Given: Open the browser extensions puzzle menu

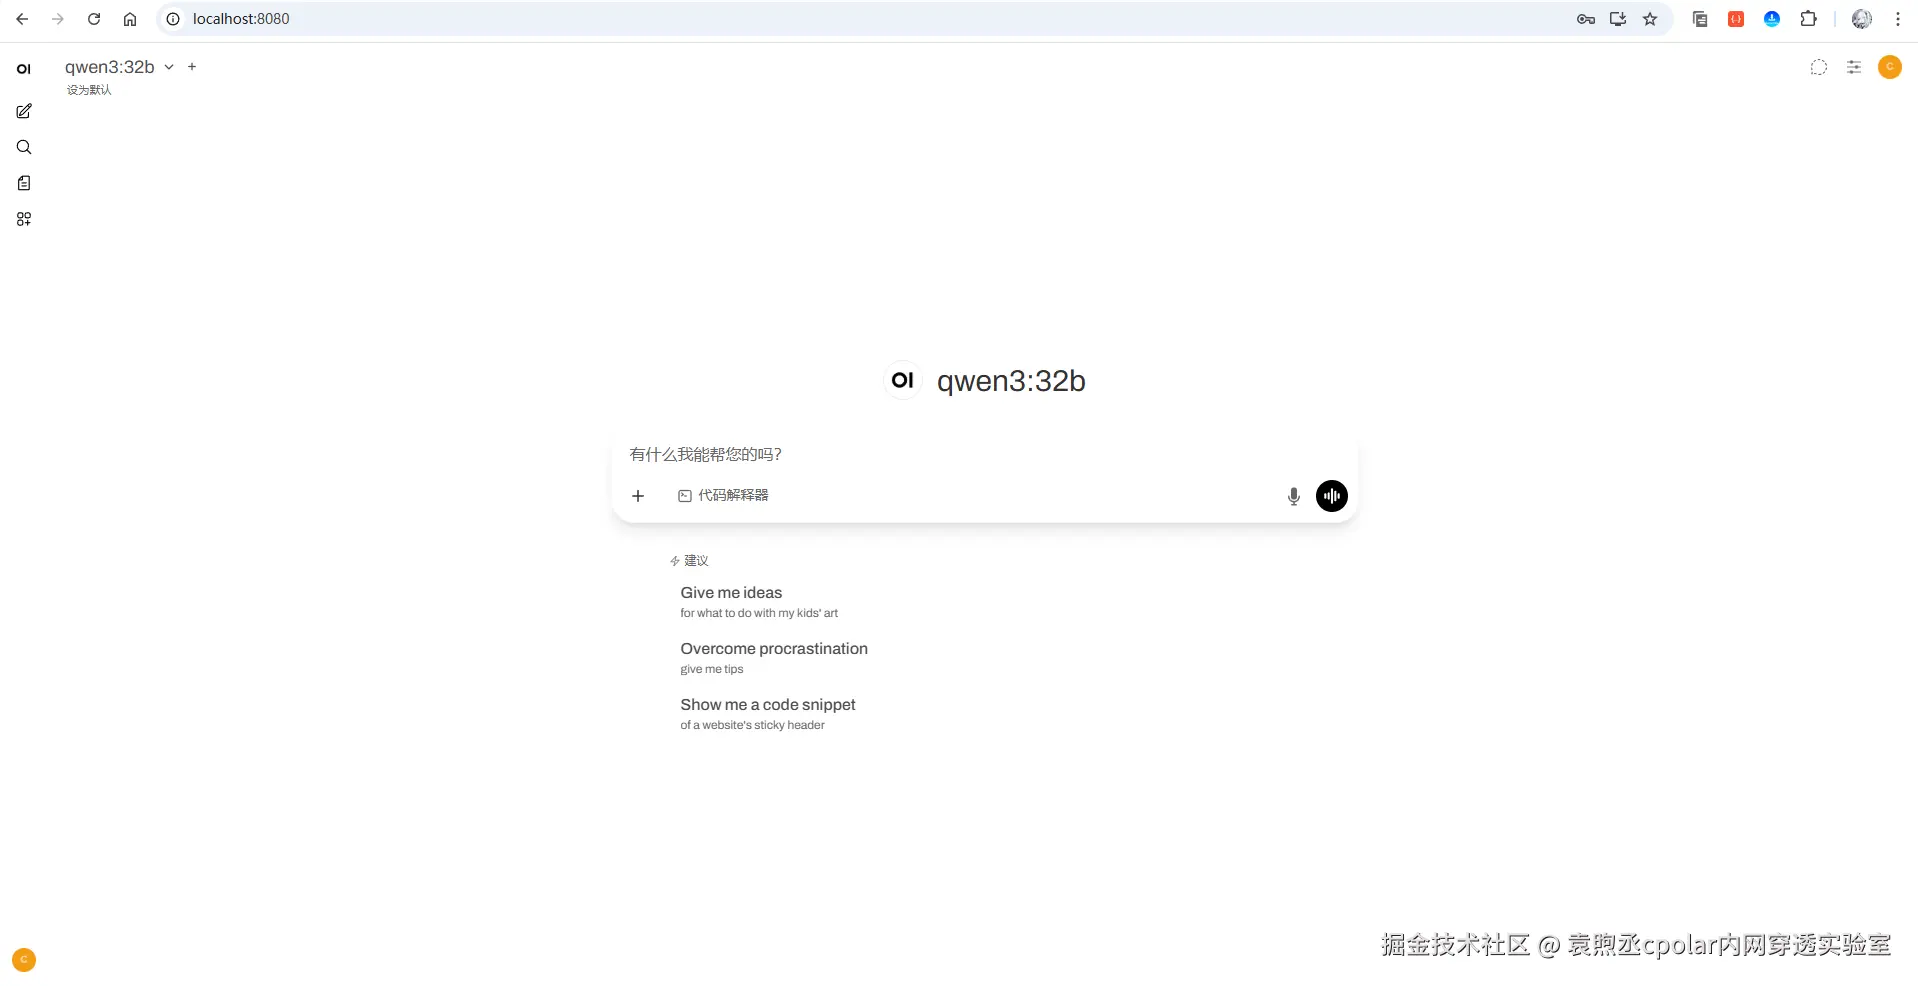Looking at the screenshot, I should pyautogui.click(x=1809, y=19).
